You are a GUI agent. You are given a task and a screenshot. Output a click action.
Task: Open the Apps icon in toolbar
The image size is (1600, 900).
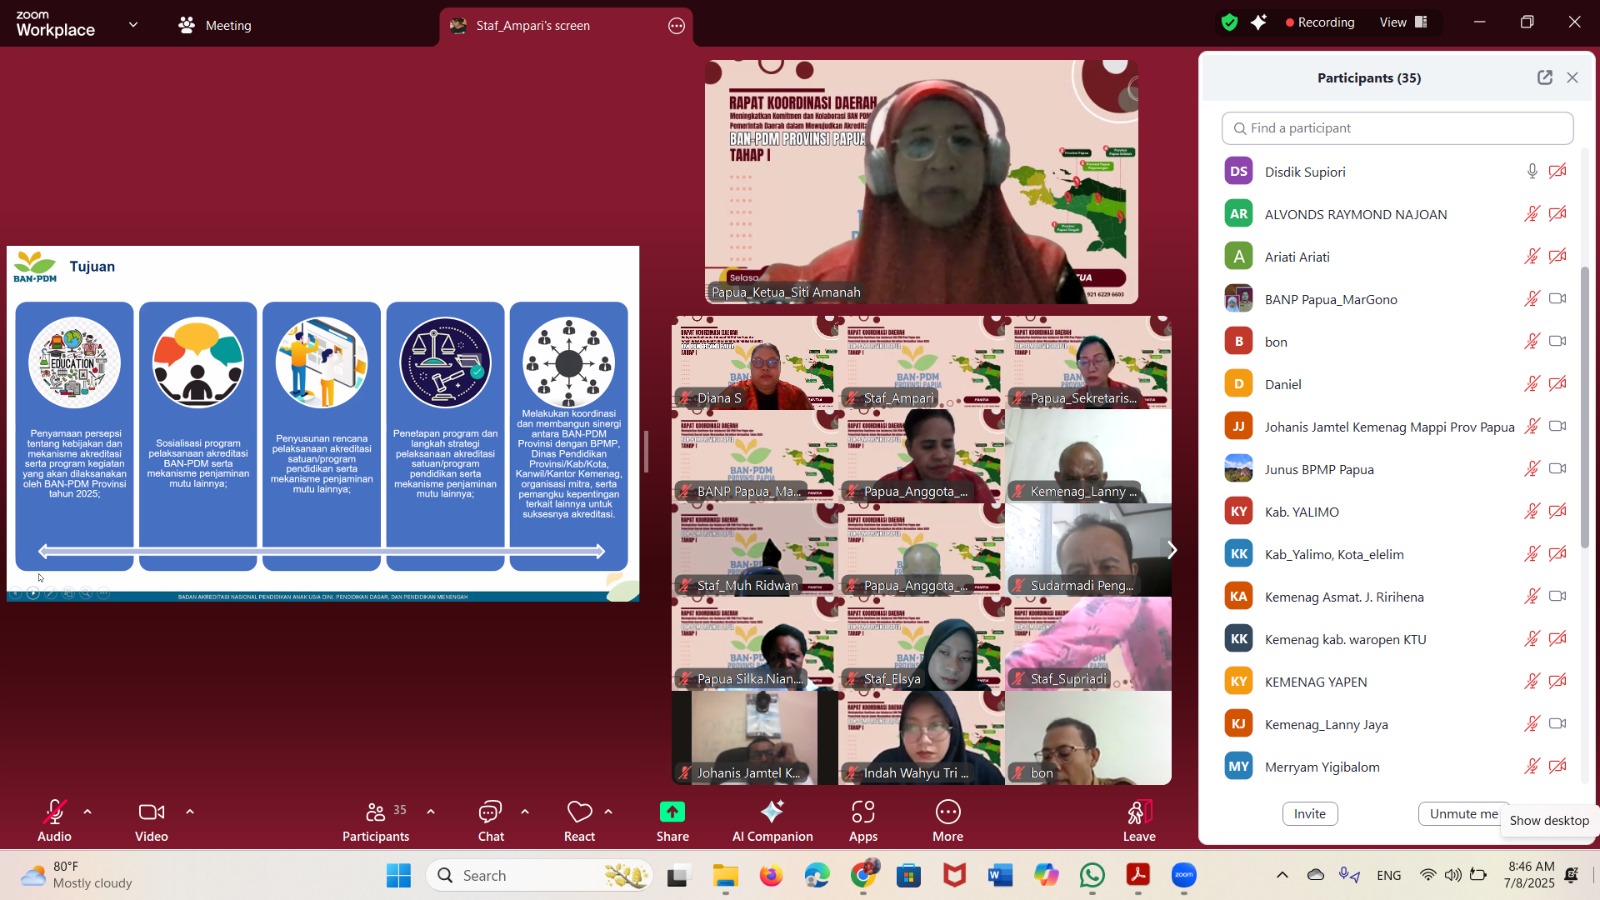tap(863, 812)
